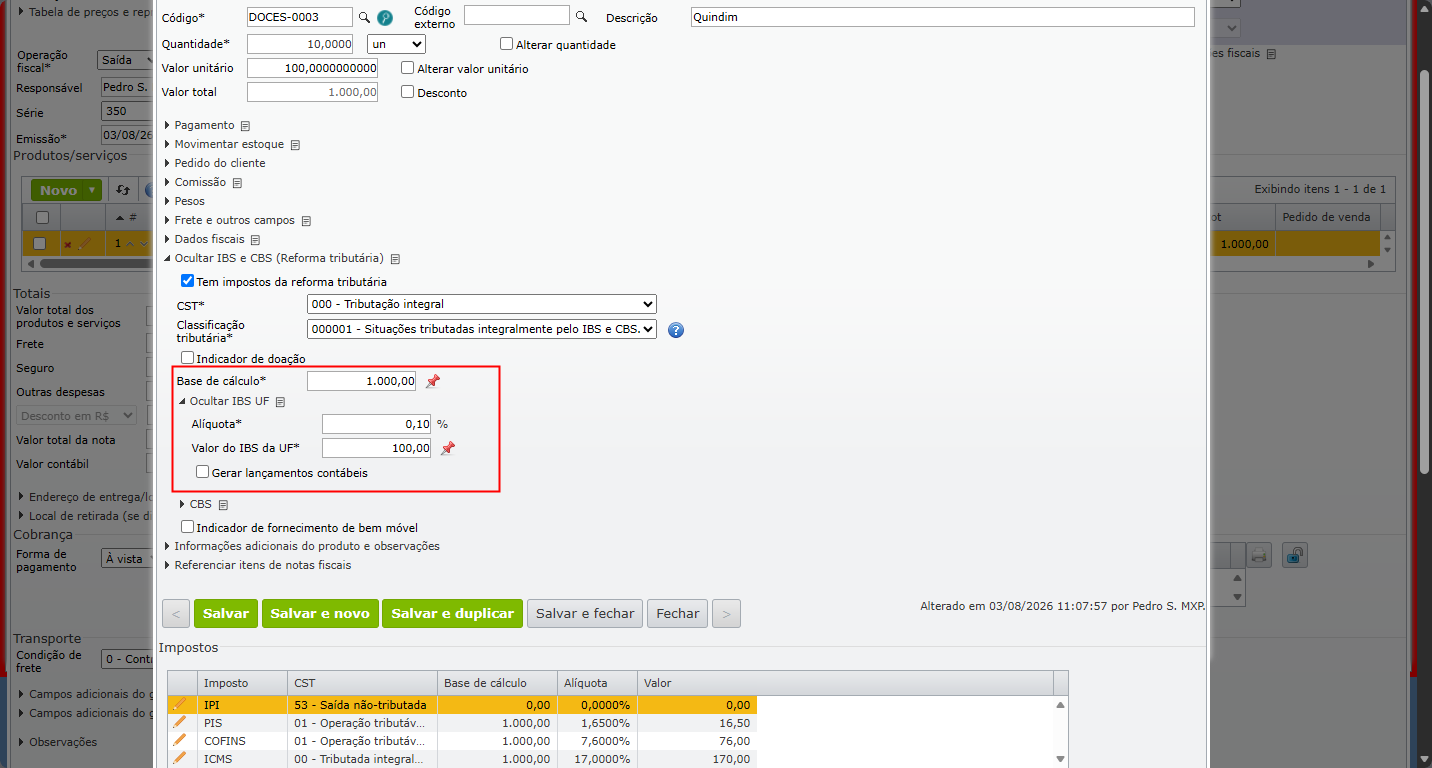The height and width of the screenshot is (768, 1432).
Task: Check the background product row 1 checkbox
Action: coord(40,243)
